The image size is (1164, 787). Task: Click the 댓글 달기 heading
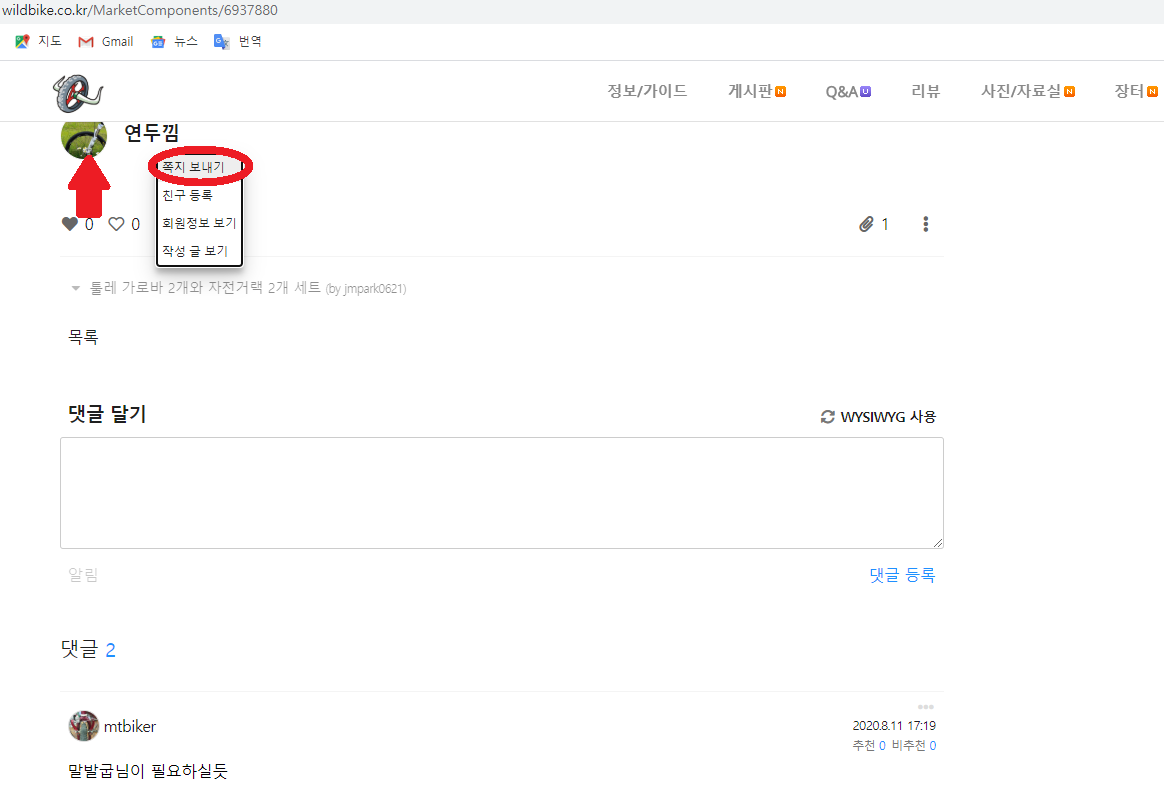click(x=108, y=414)
